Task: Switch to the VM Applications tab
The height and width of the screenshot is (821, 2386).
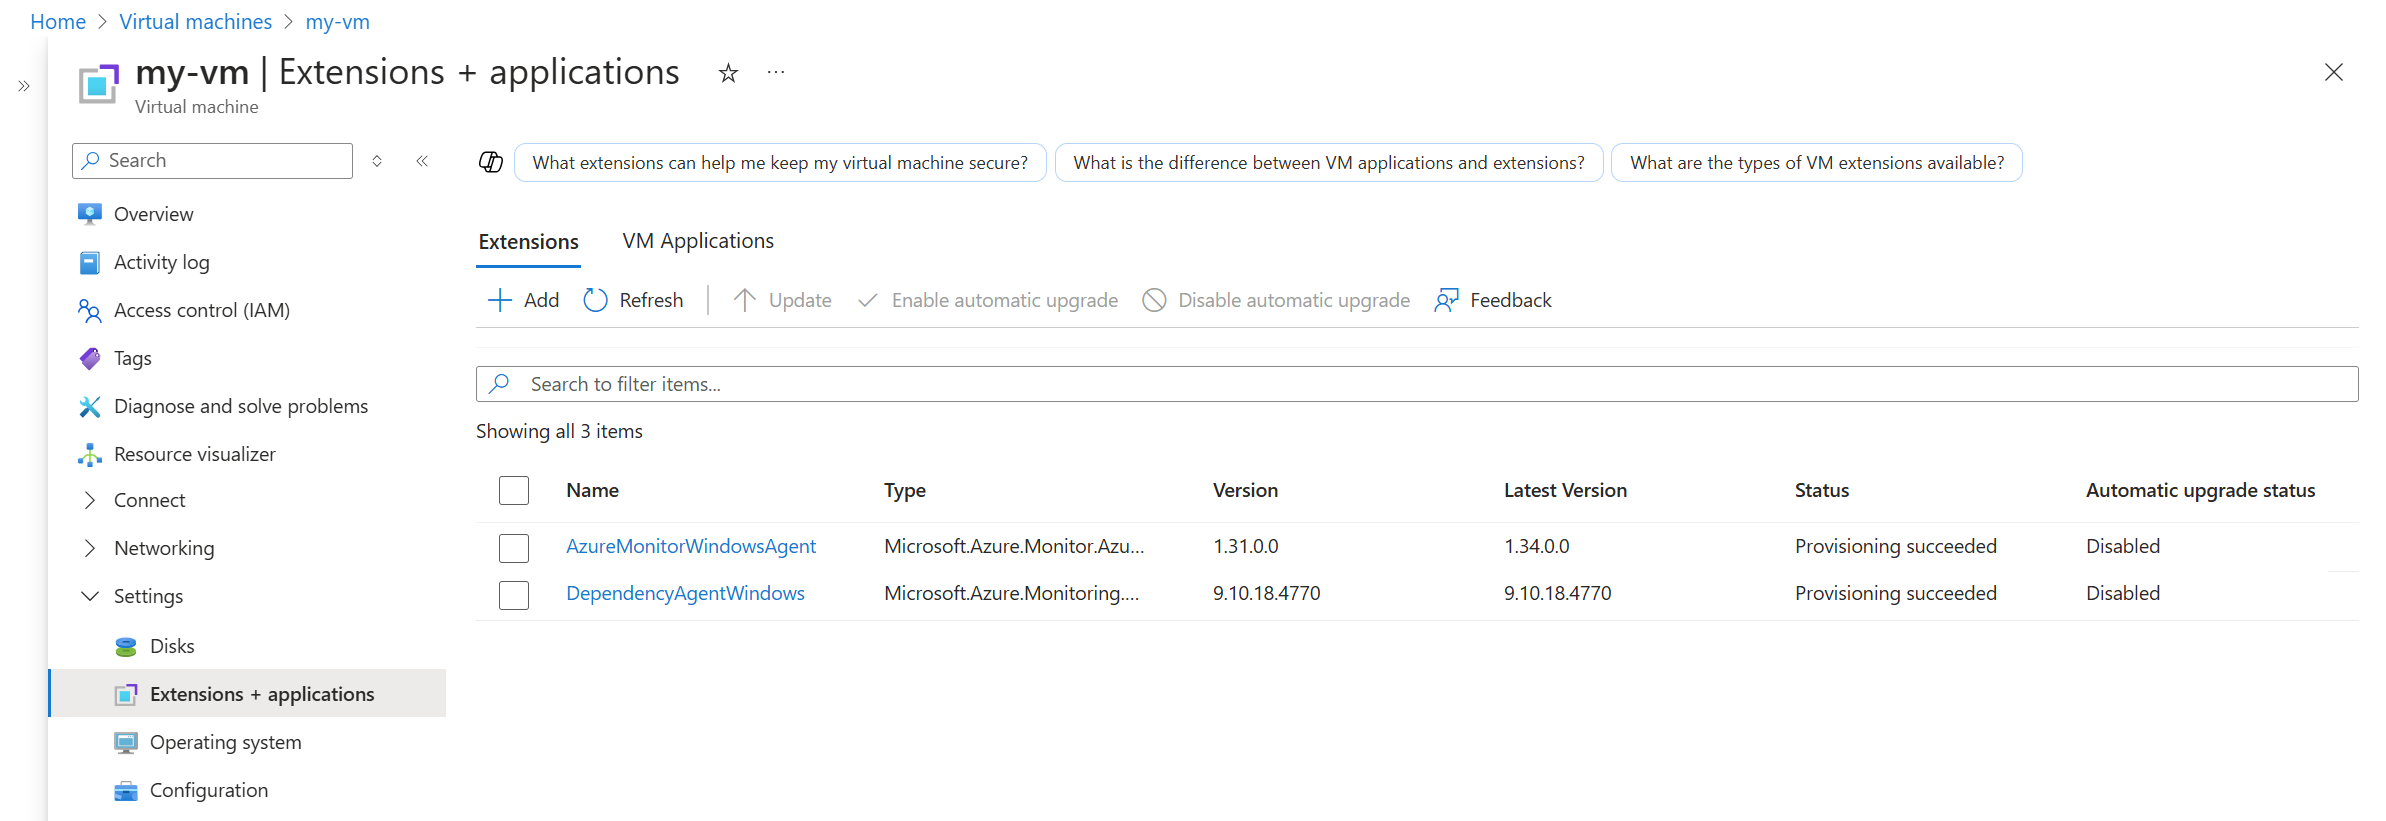Action: (698, 241)
